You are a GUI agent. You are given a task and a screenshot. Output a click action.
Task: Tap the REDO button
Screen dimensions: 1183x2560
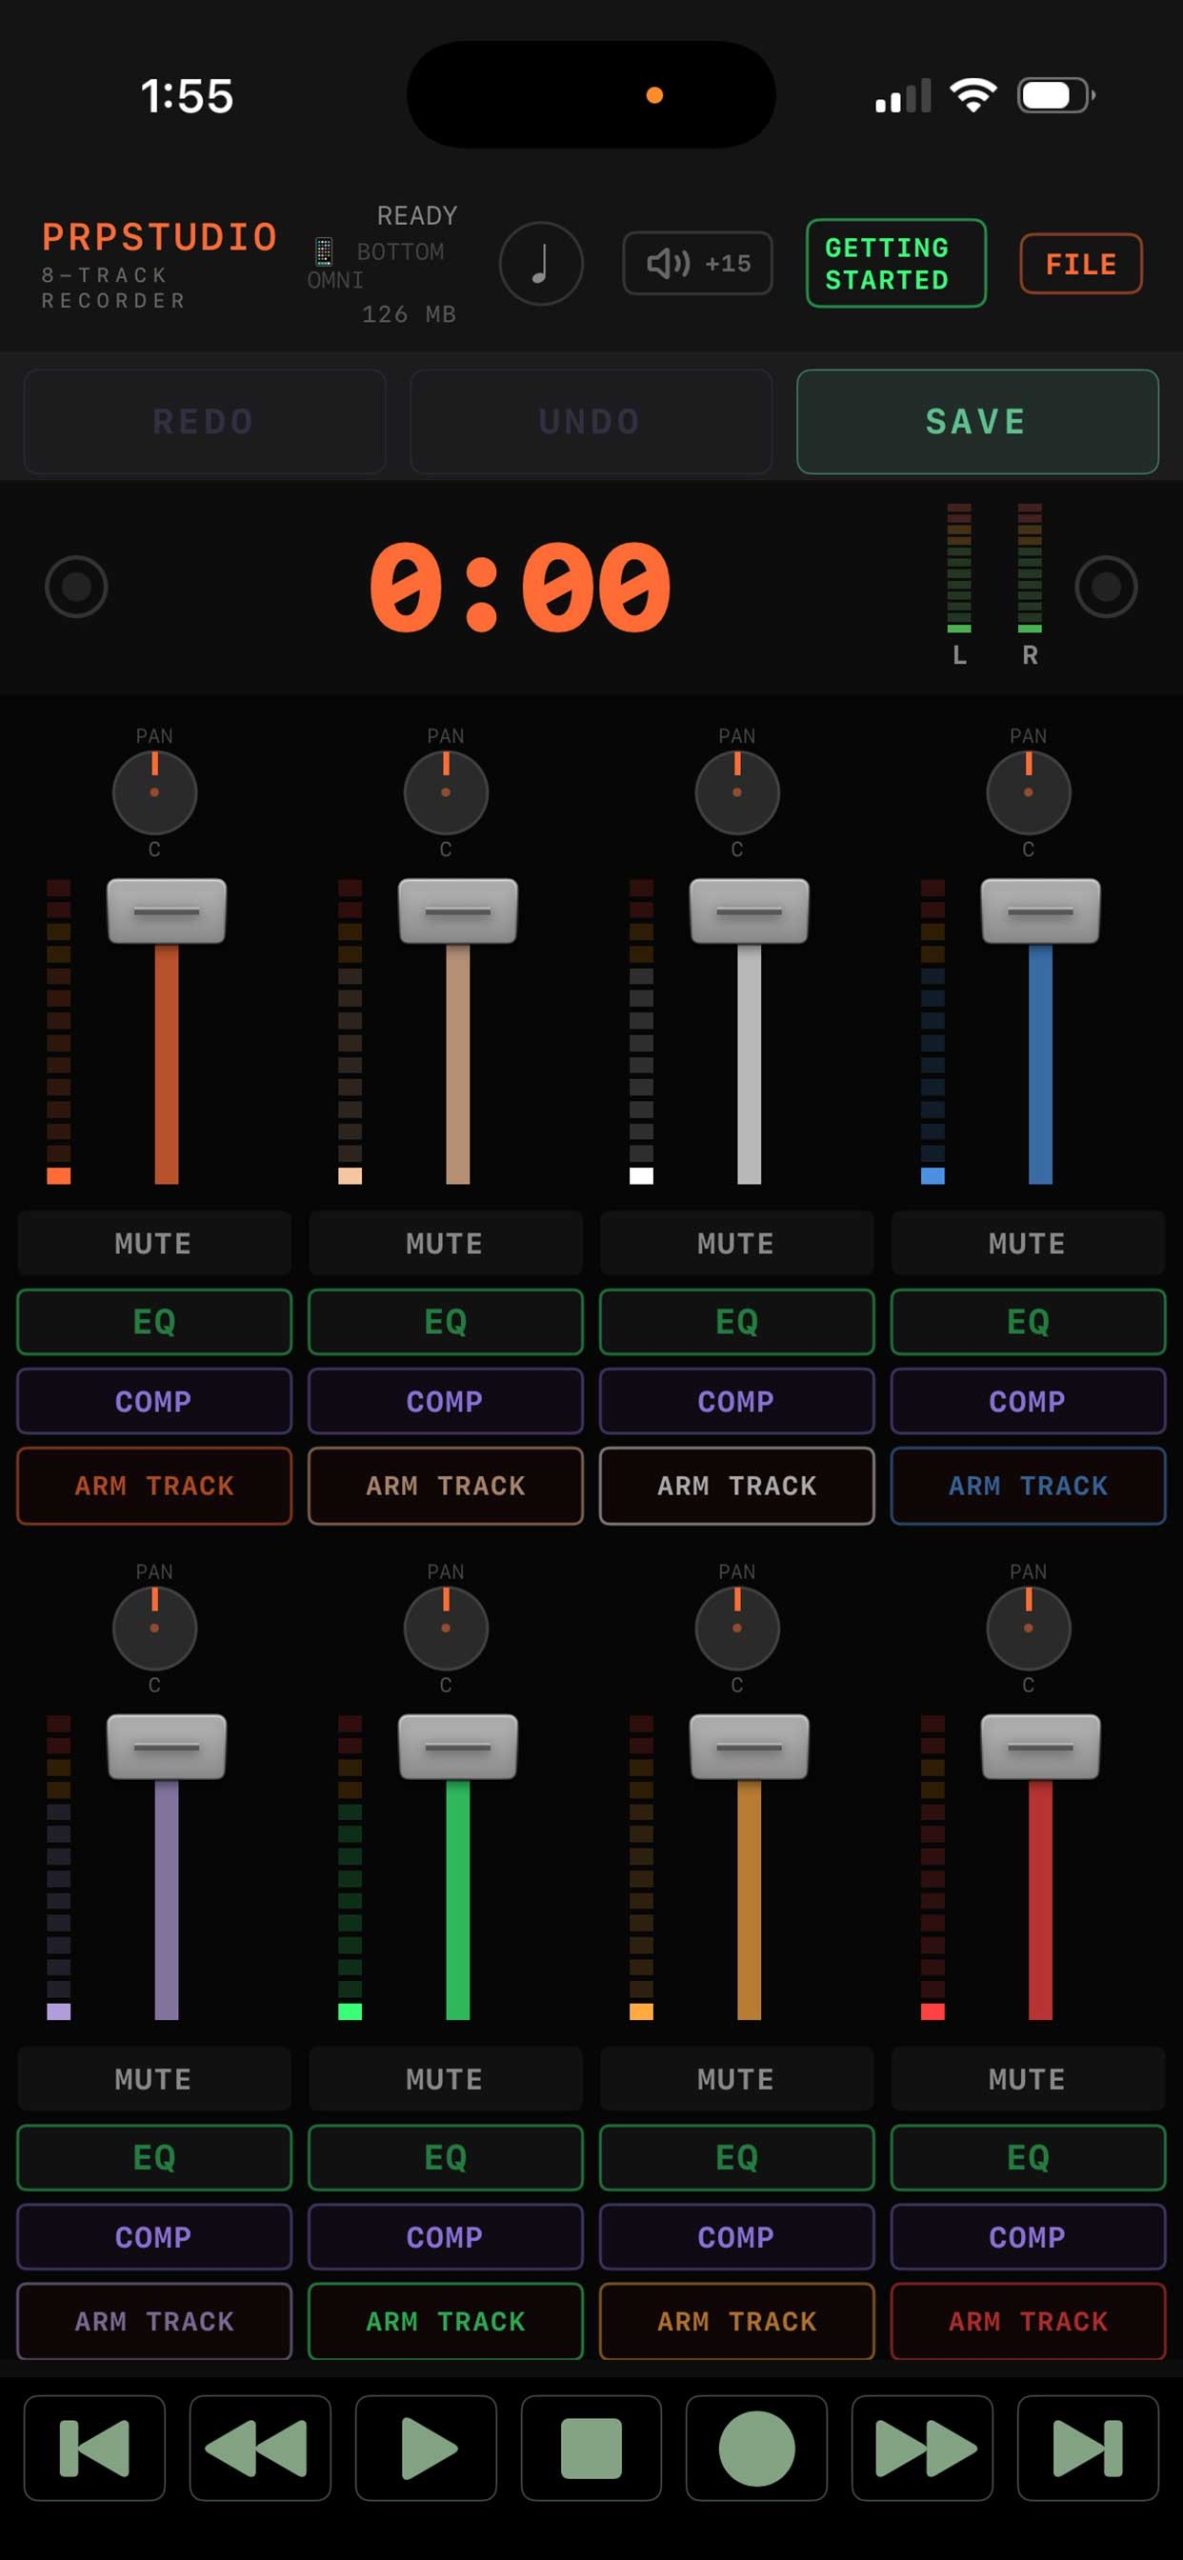(x=204, y=421)
